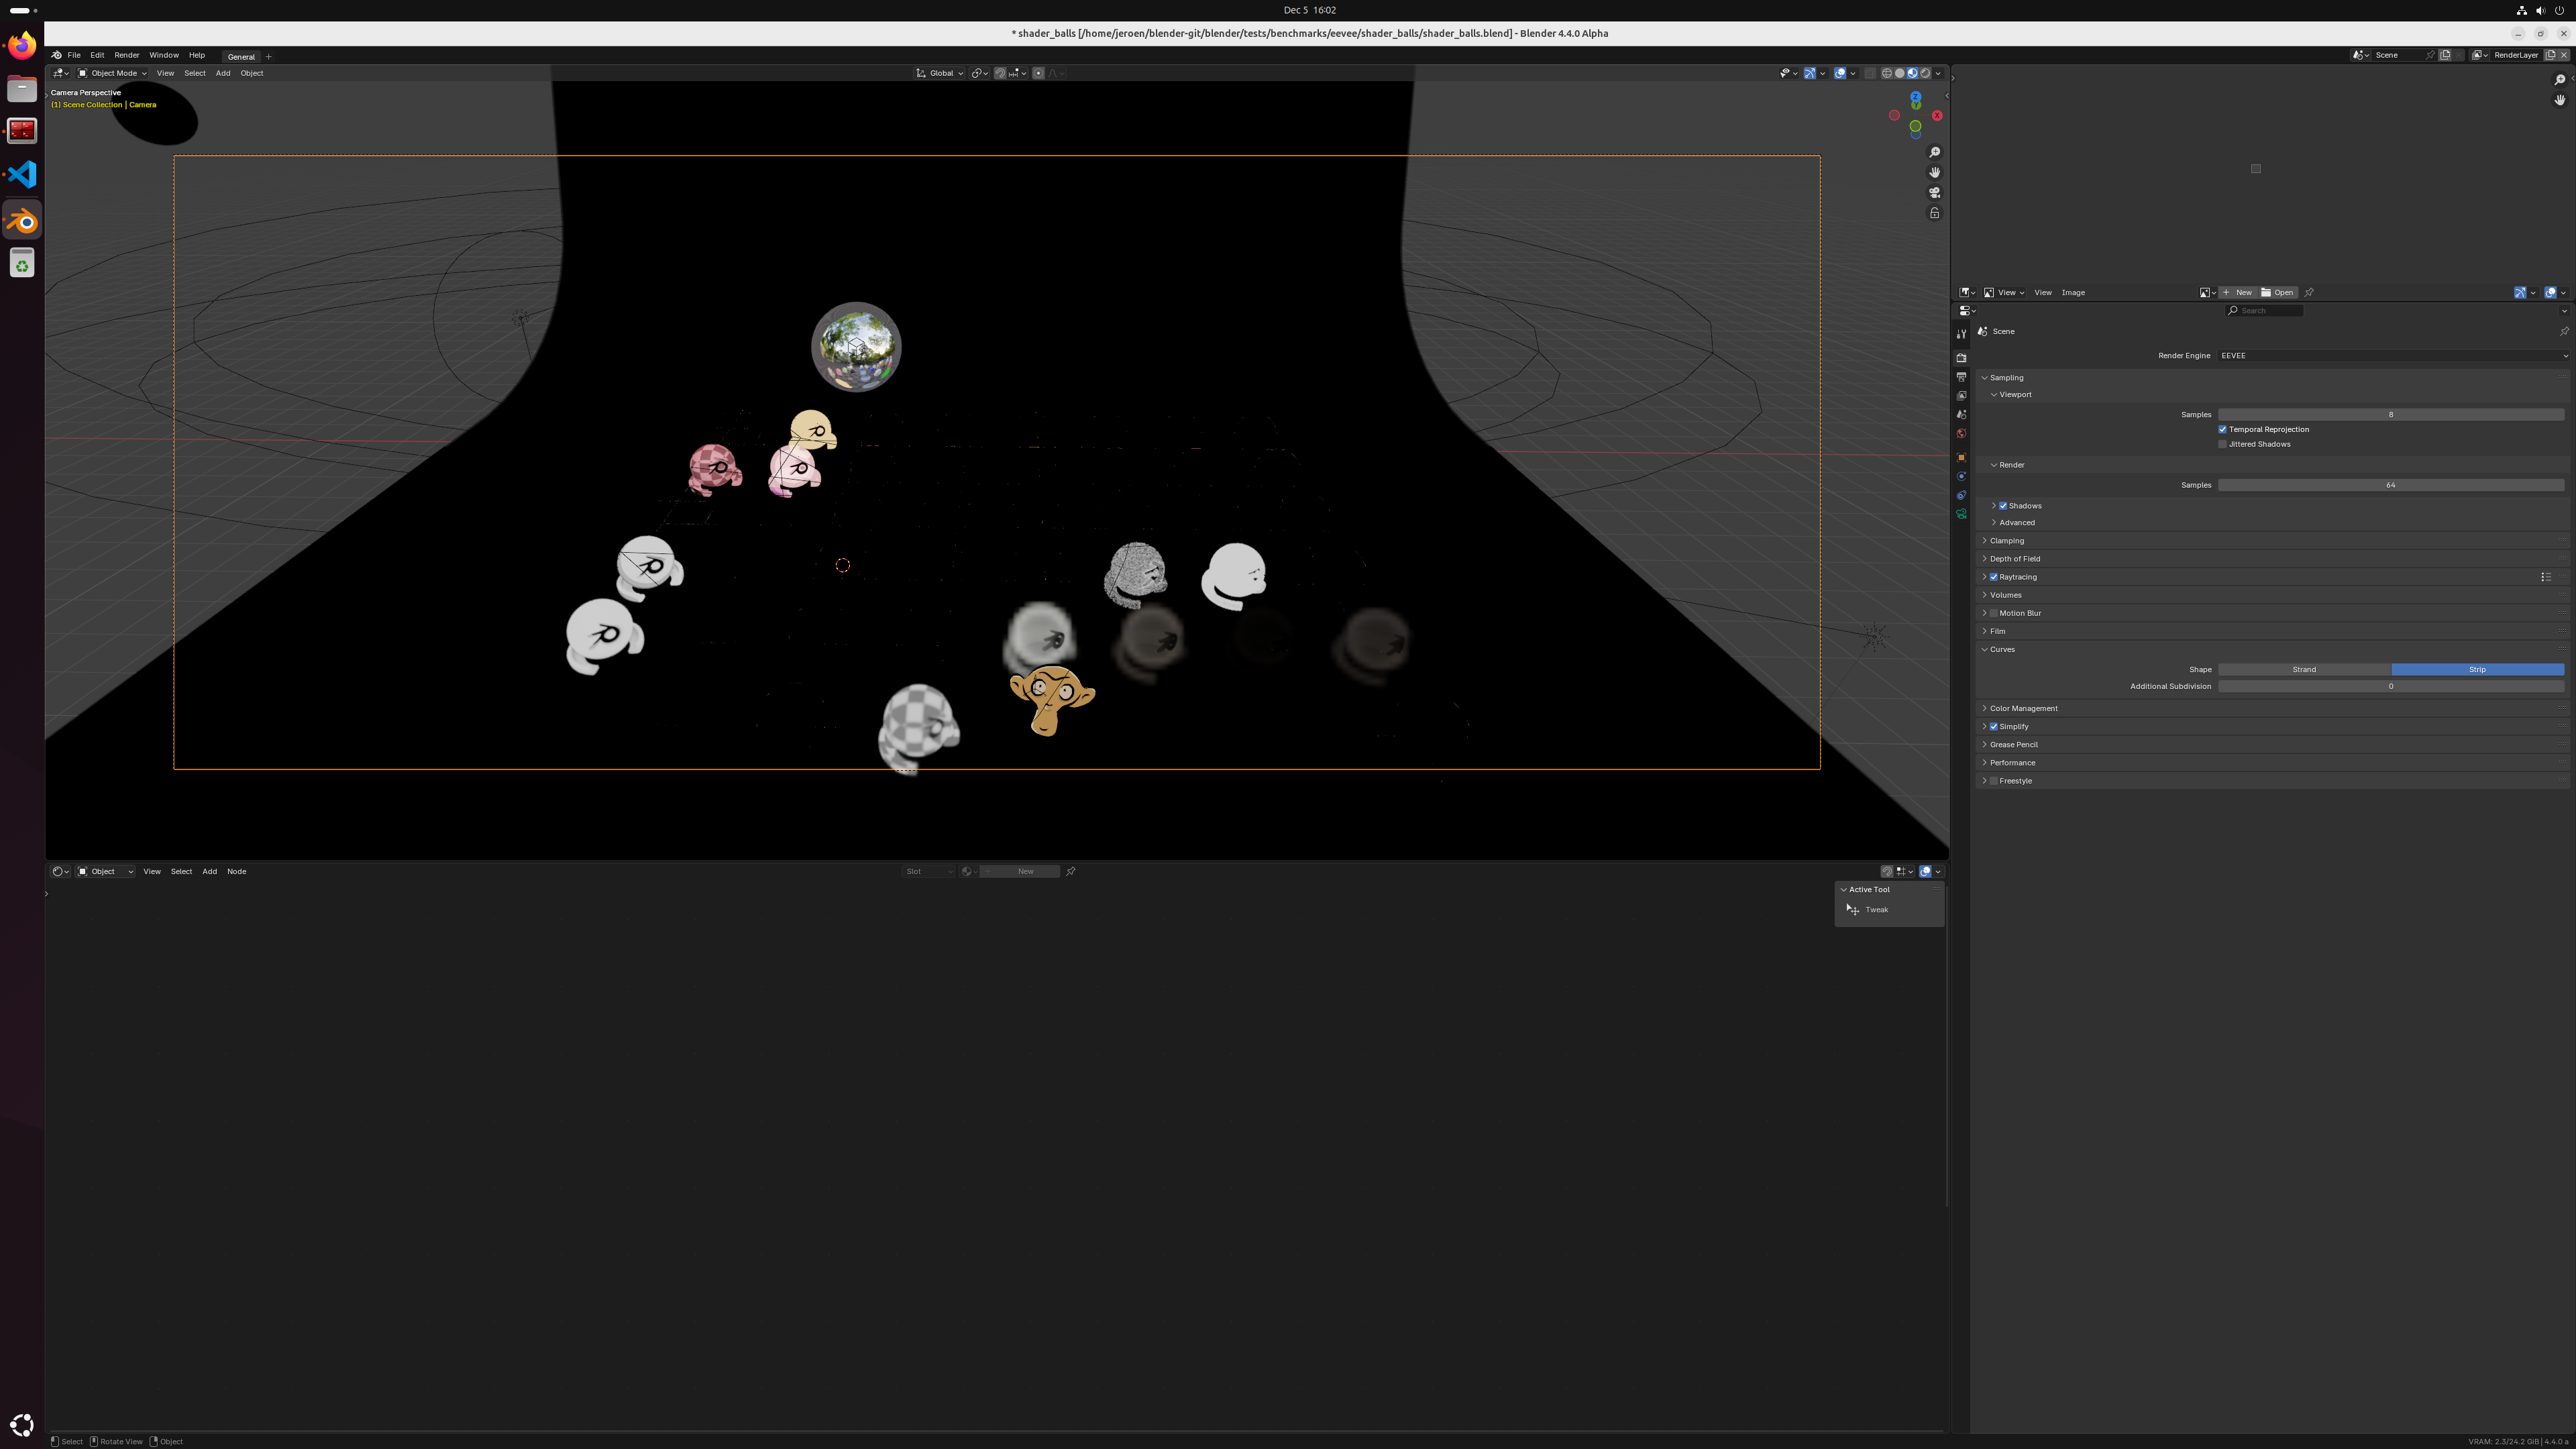Image resolution: width=2576 pixels, height=1449 pixels.
Task: Disable Temporal Reprojection checkbox
Action: (x=2222, y=429)
